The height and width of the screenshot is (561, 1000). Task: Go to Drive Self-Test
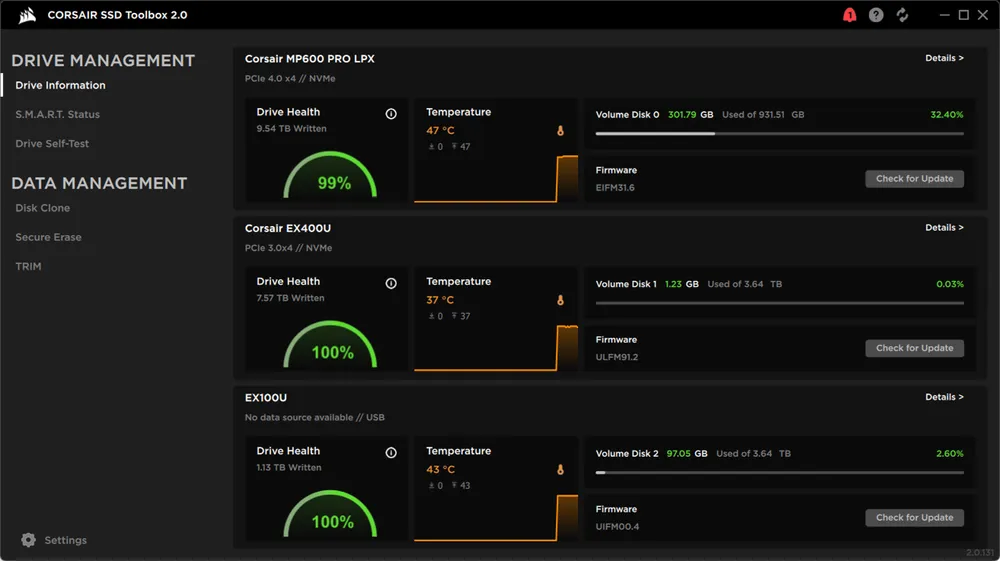click(x=52, y=144)
